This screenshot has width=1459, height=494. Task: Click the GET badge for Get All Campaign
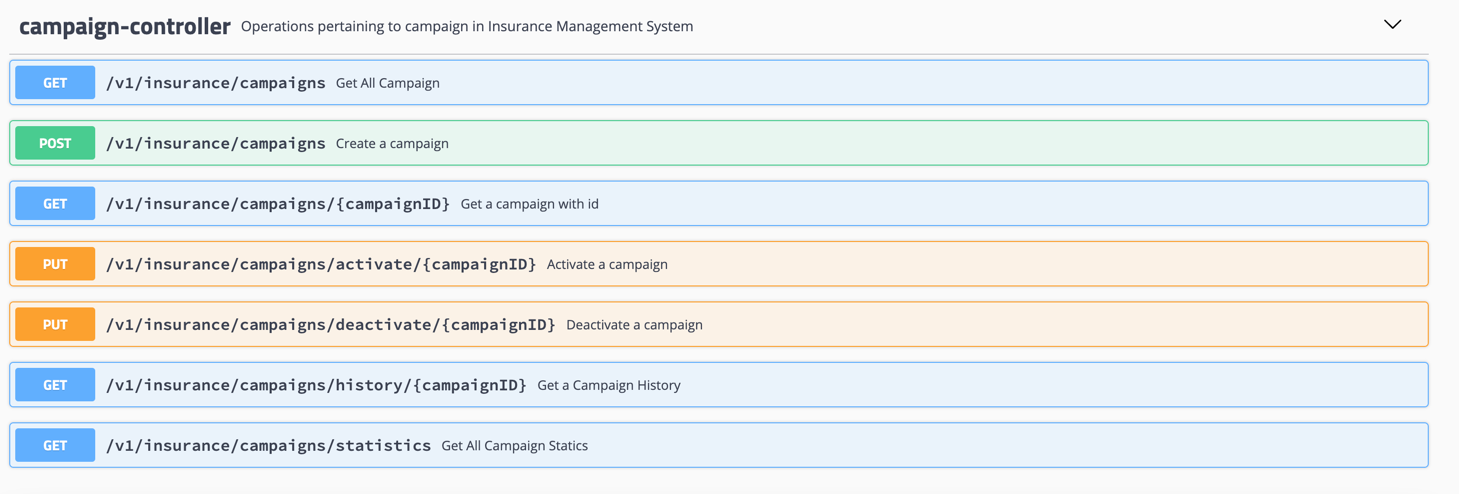[x=55, y=83]
